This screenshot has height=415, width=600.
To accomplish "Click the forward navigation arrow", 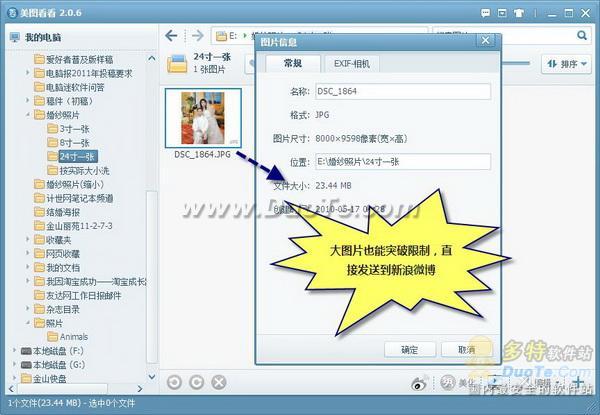I will click(x=198, y=35).
